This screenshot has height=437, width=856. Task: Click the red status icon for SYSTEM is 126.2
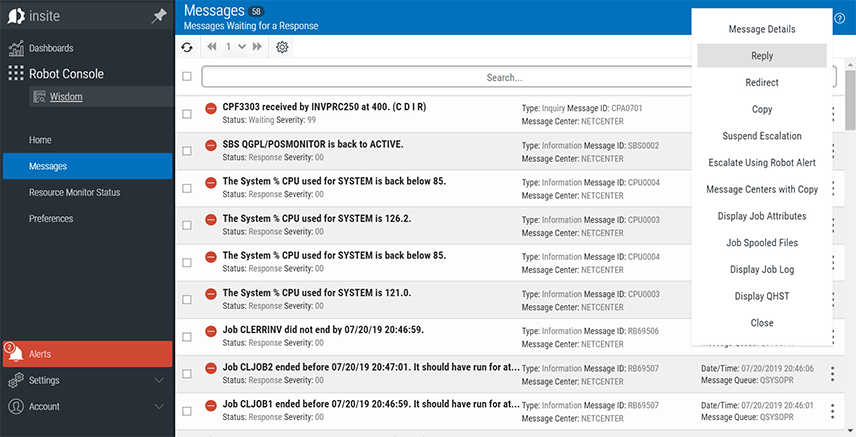click(x=211, y=220)
